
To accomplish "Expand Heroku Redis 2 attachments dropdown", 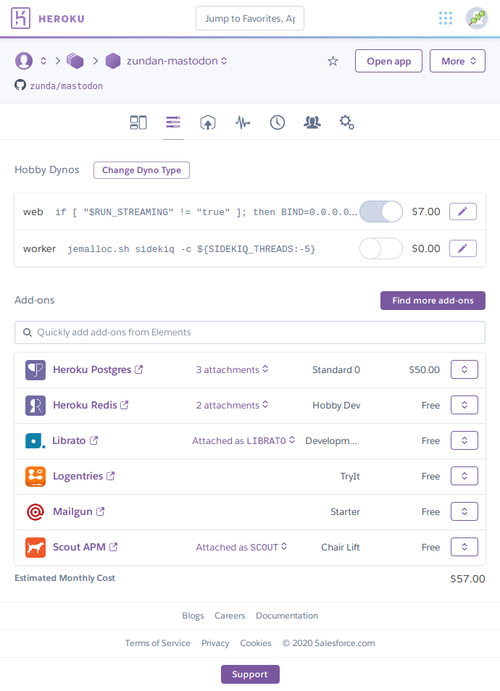I will (x=232, y=405).
